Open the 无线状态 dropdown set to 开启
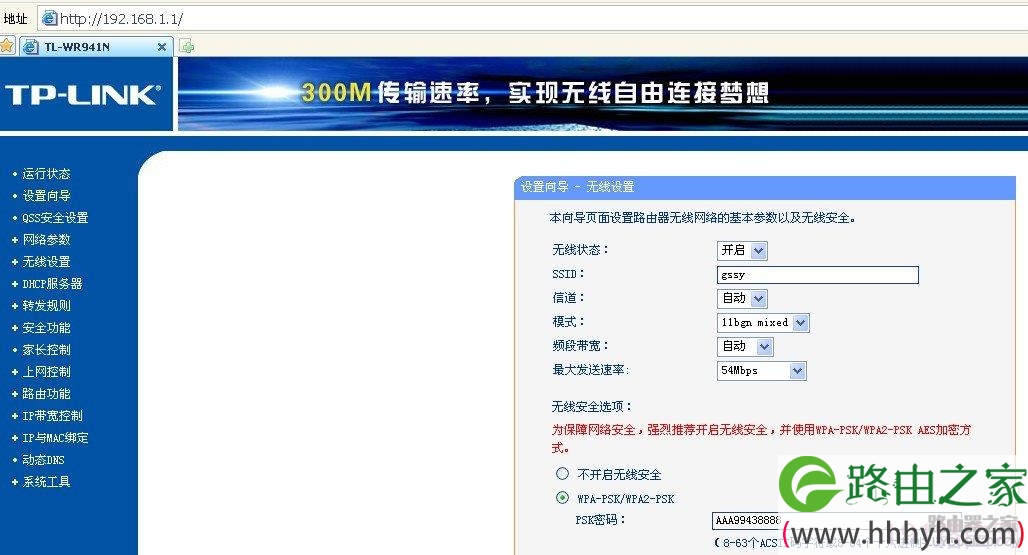The image size is (1028, 555). pyautogui.click(x=742, y=250)
